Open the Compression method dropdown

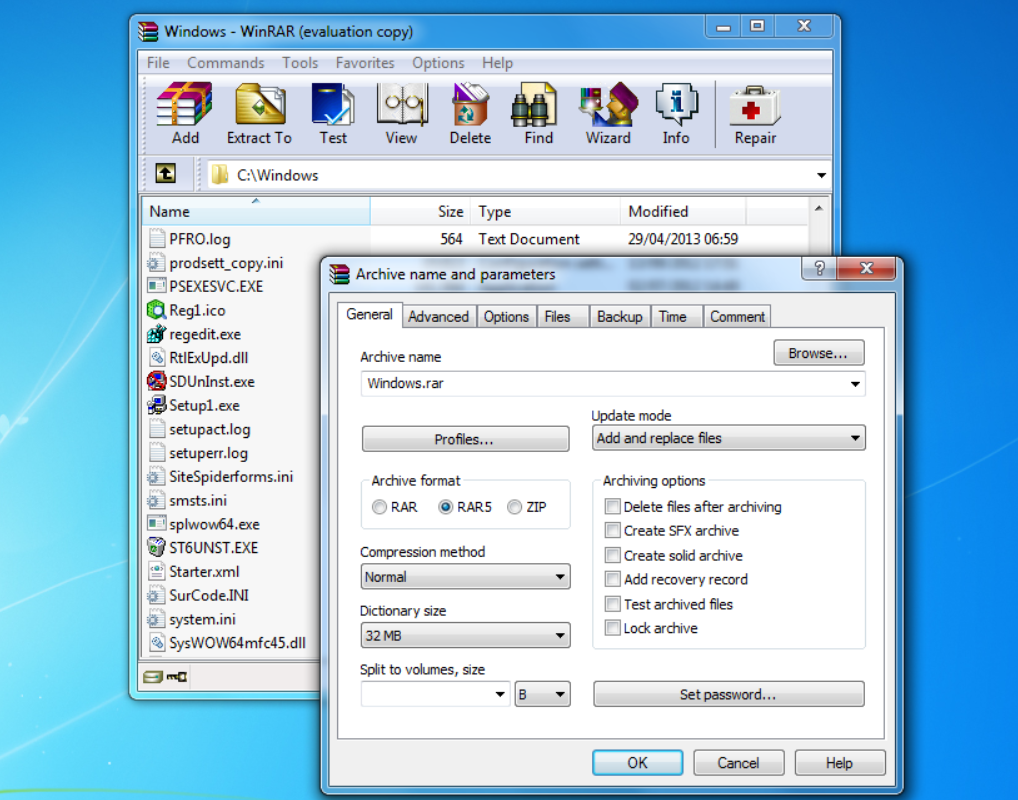(466, 577)
